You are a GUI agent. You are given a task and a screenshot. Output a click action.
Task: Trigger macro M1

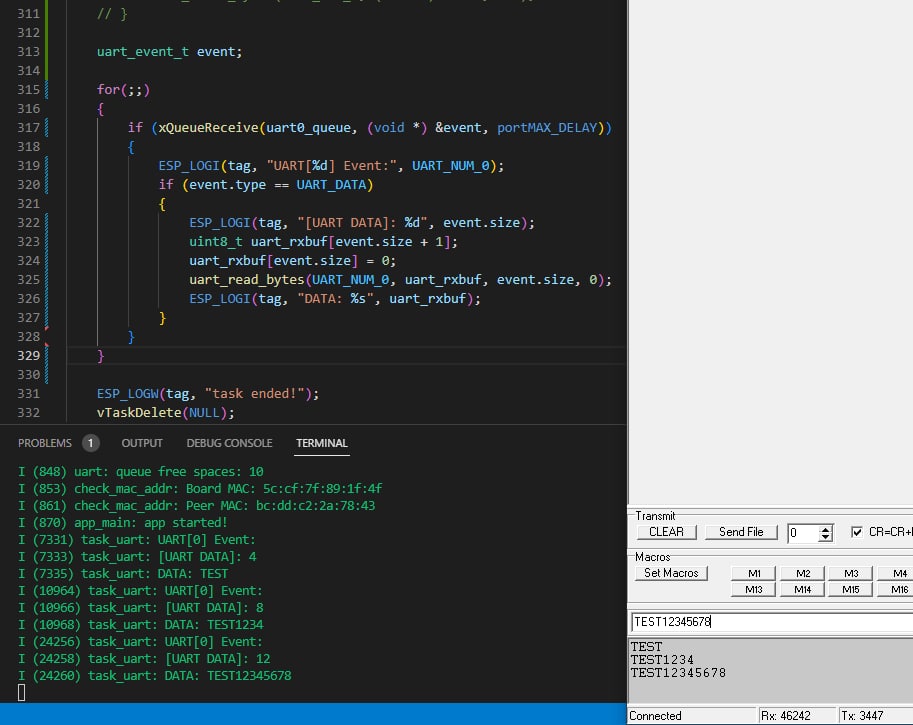[754, 573]
